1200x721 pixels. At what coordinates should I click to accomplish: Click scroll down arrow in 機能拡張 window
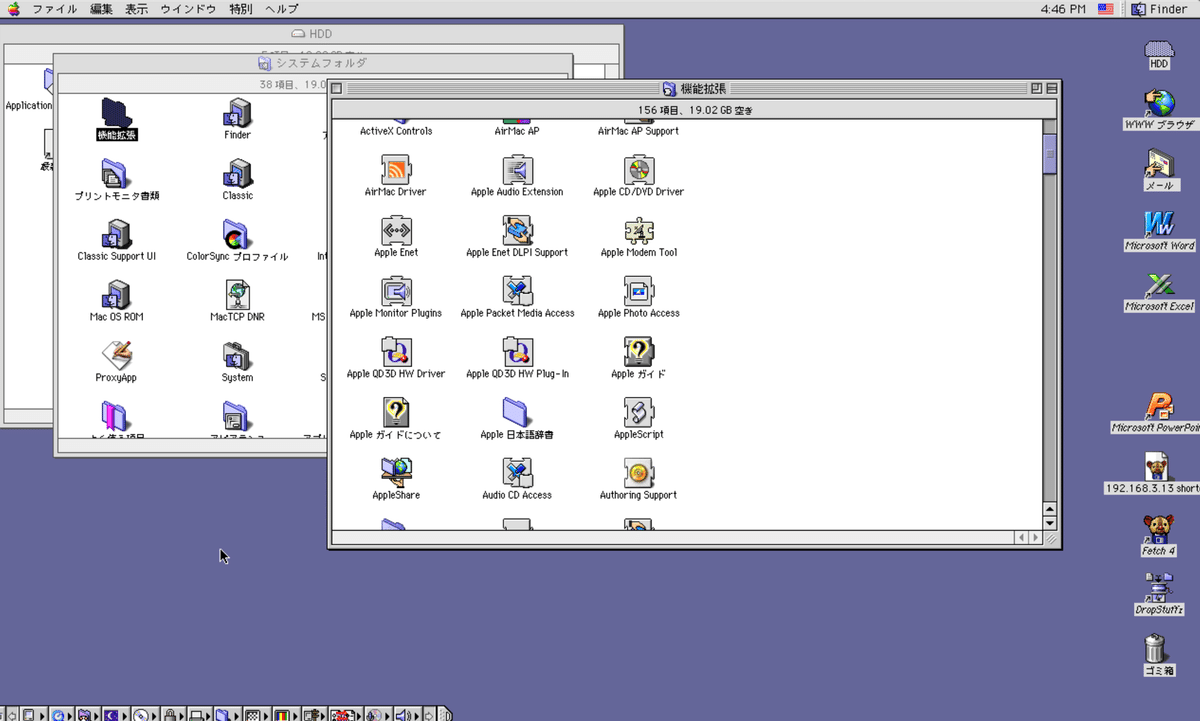click(1049, 522)
